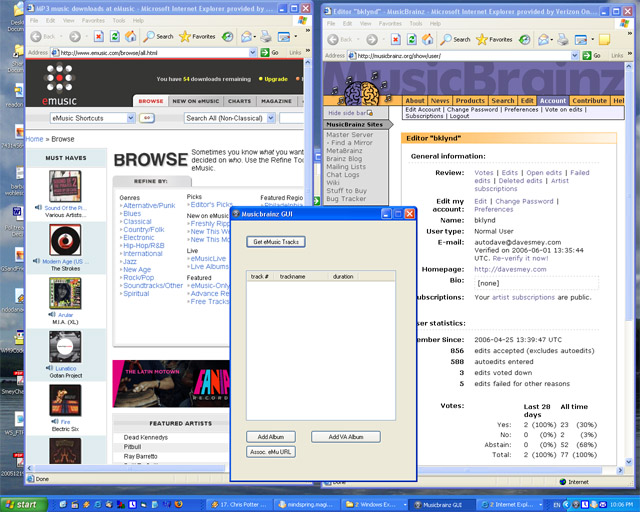
Task: Open http://davesmey.com homepage link
Action: click(510, 269)
